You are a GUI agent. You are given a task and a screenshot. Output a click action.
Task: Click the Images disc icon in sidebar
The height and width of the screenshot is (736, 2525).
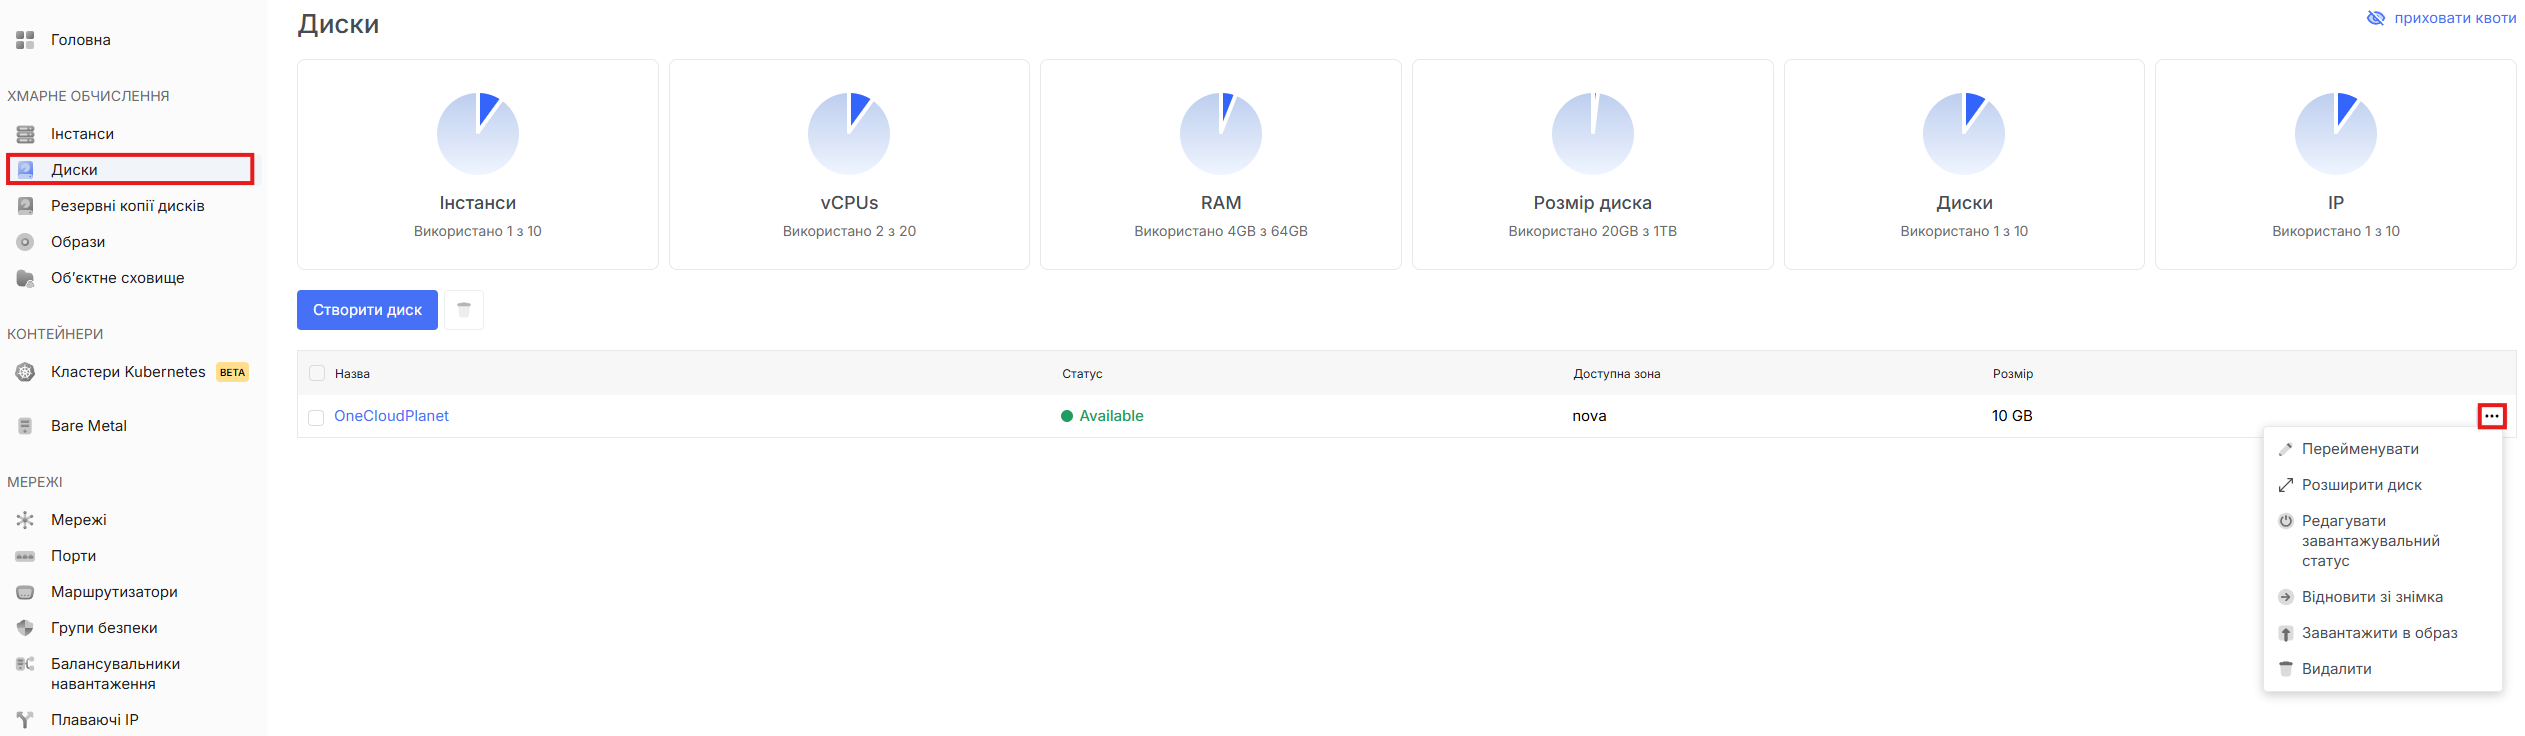(26, 242)
